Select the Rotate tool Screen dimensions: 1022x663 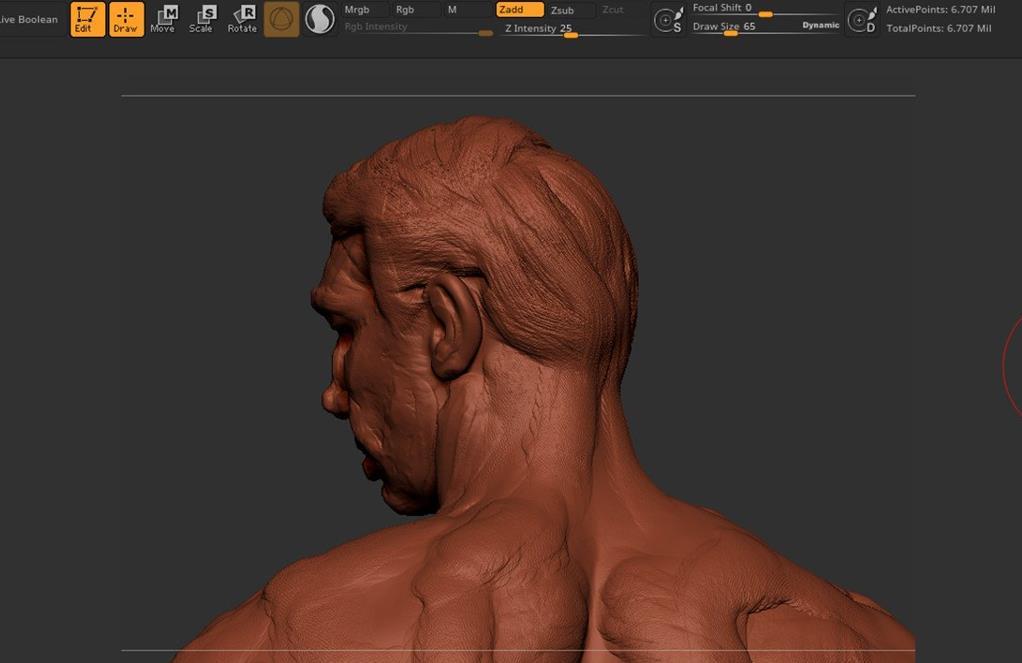[x=243, y=19]
